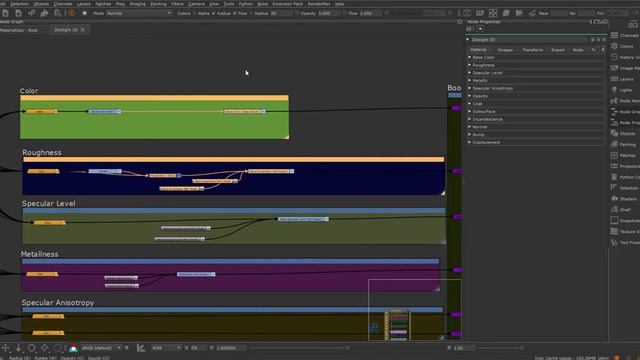640x360 pixels.
Task: Toggle the Flow checkbox
Action: point(235,13)
